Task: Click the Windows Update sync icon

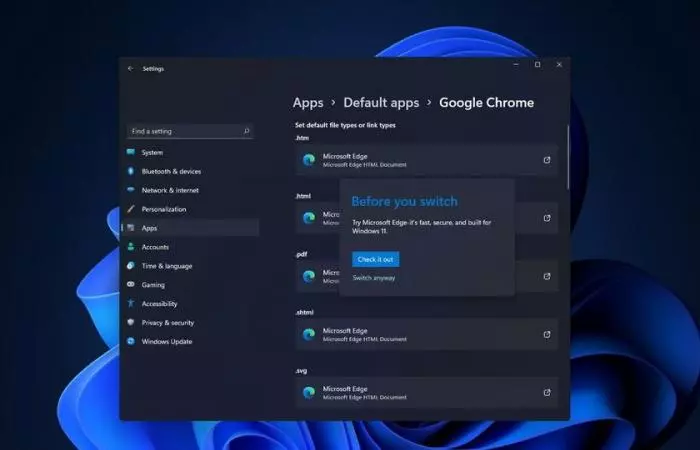Action: coord(131,341)
